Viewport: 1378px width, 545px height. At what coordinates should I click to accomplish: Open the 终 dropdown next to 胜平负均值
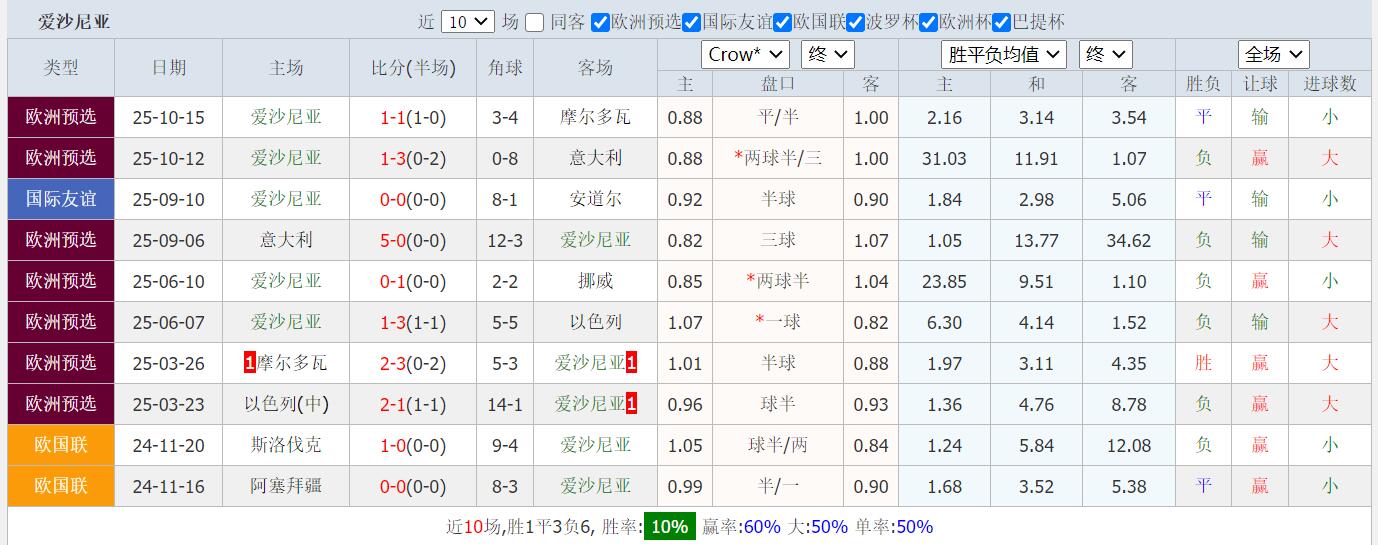point(1105,55)
